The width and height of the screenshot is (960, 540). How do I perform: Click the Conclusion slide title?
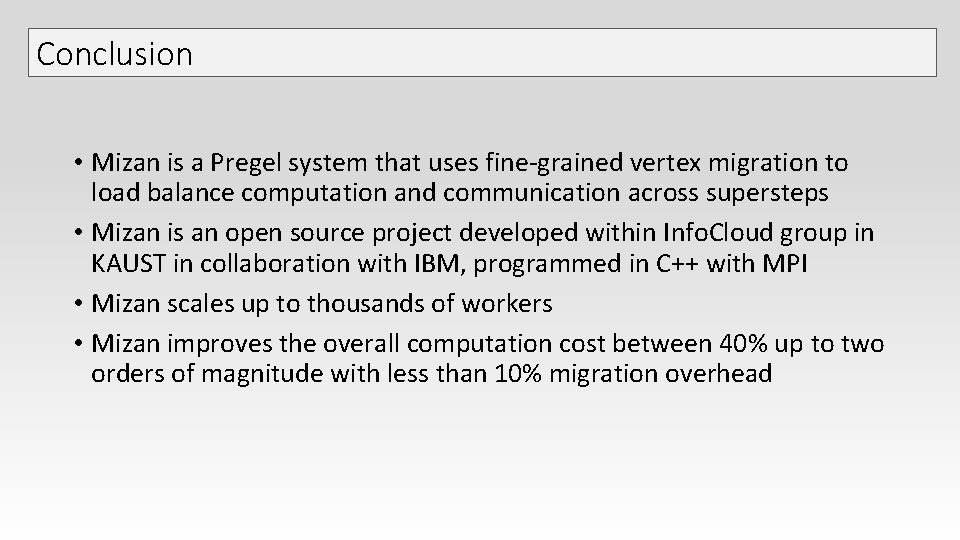[x=114, y=54]
